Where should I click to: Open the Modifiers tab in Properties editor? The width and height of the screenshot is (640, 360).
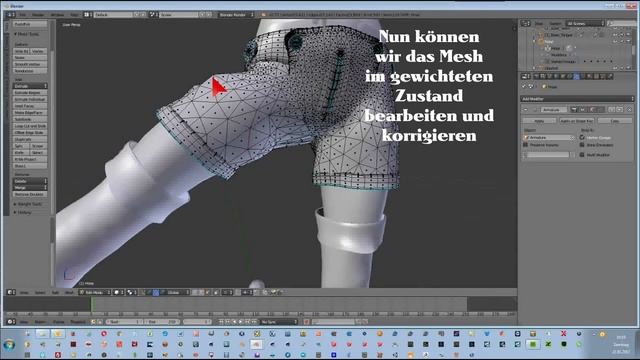tap(576, 76)
